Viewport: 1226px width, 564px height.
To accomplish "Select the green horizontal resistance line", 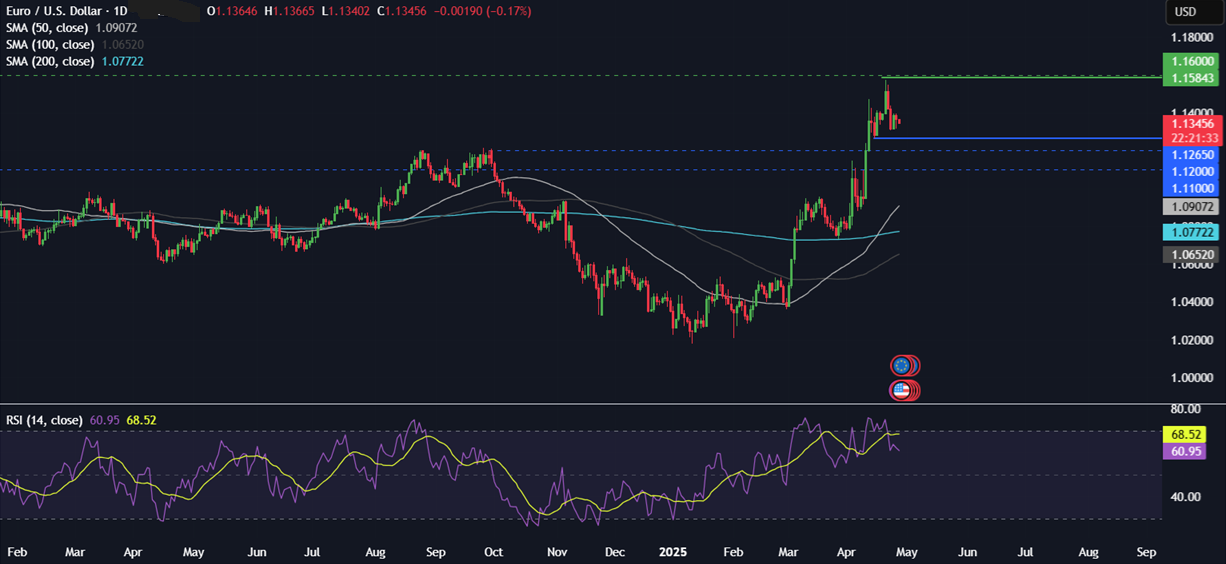I will click(1020, 77).
